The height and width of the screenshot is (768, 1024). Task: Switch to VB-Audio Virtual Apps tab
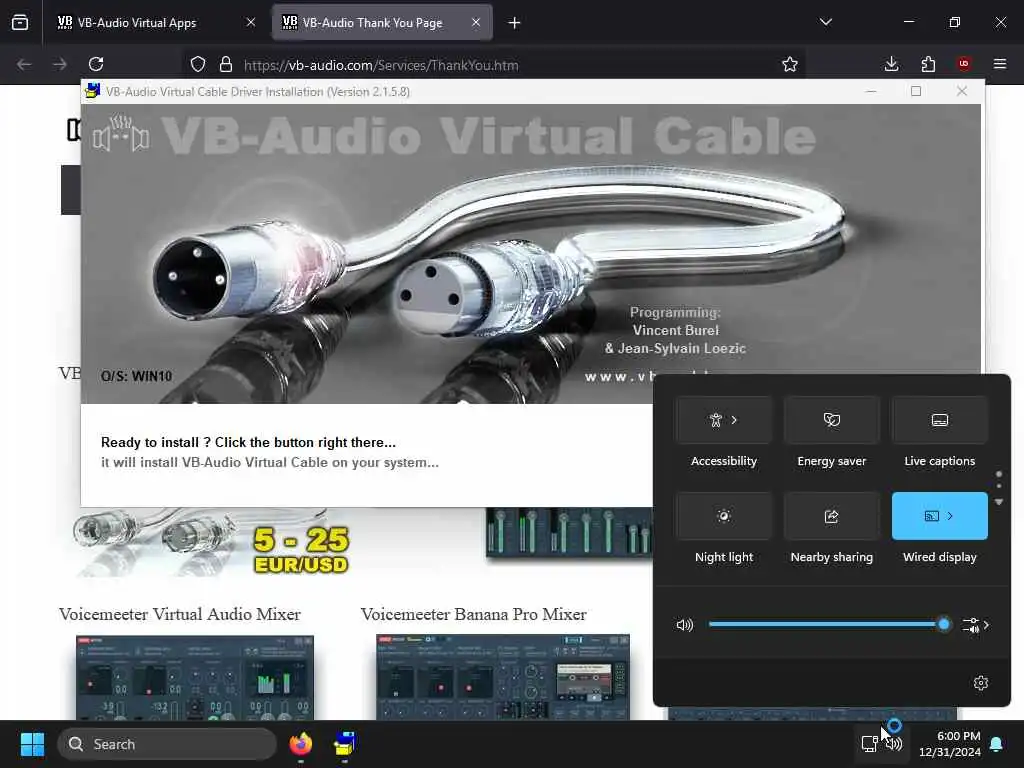coord(153,23)
